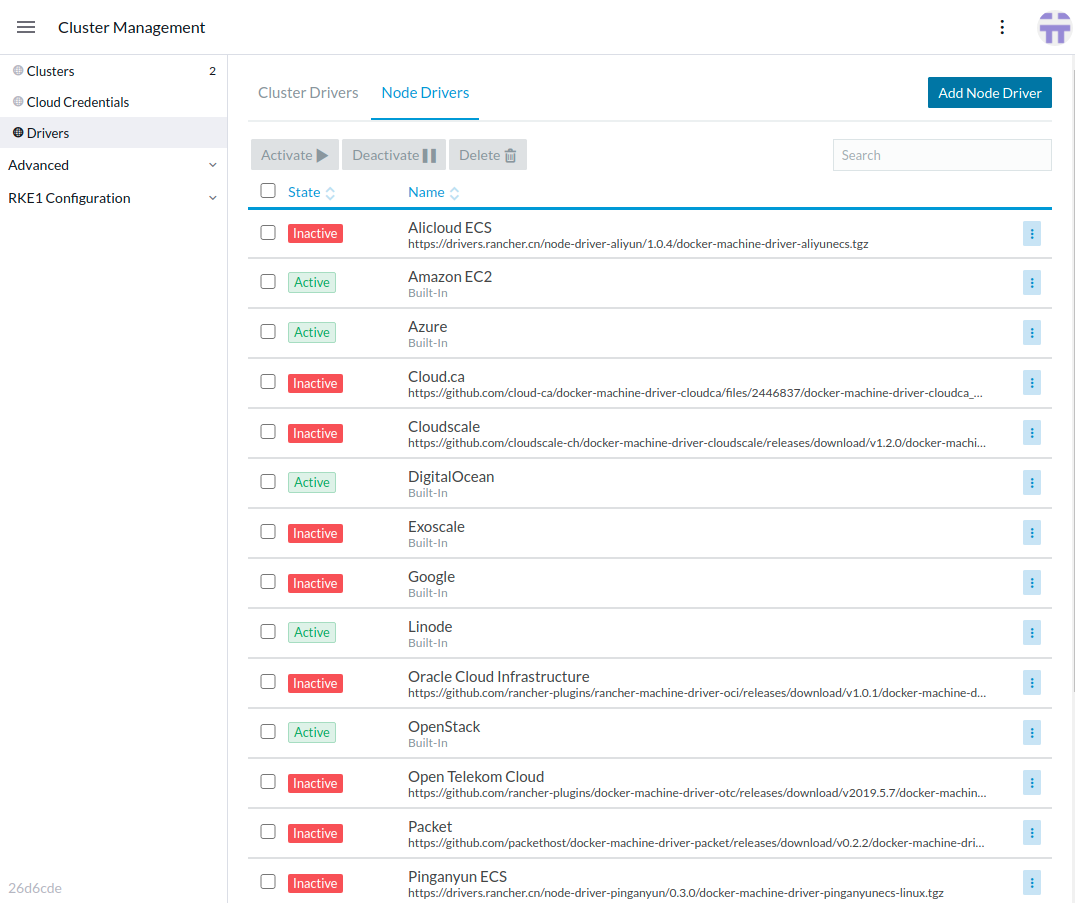Viewport: 1075px width, 903px height.
Task: Click the Add Node Driver button
Action: [x=989, y=92]
